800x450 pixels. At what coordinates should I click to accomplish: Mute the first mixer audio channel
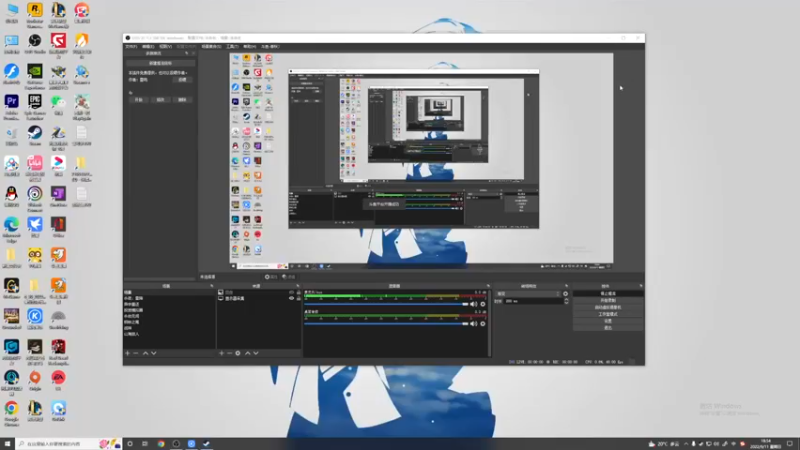(473, 304)
